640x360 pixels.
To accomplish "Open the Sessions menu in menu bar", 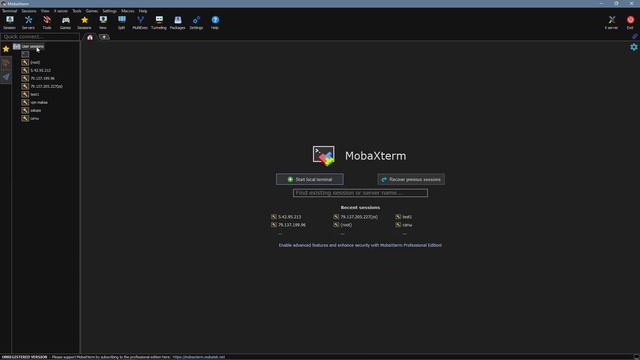I will point(29,11).
